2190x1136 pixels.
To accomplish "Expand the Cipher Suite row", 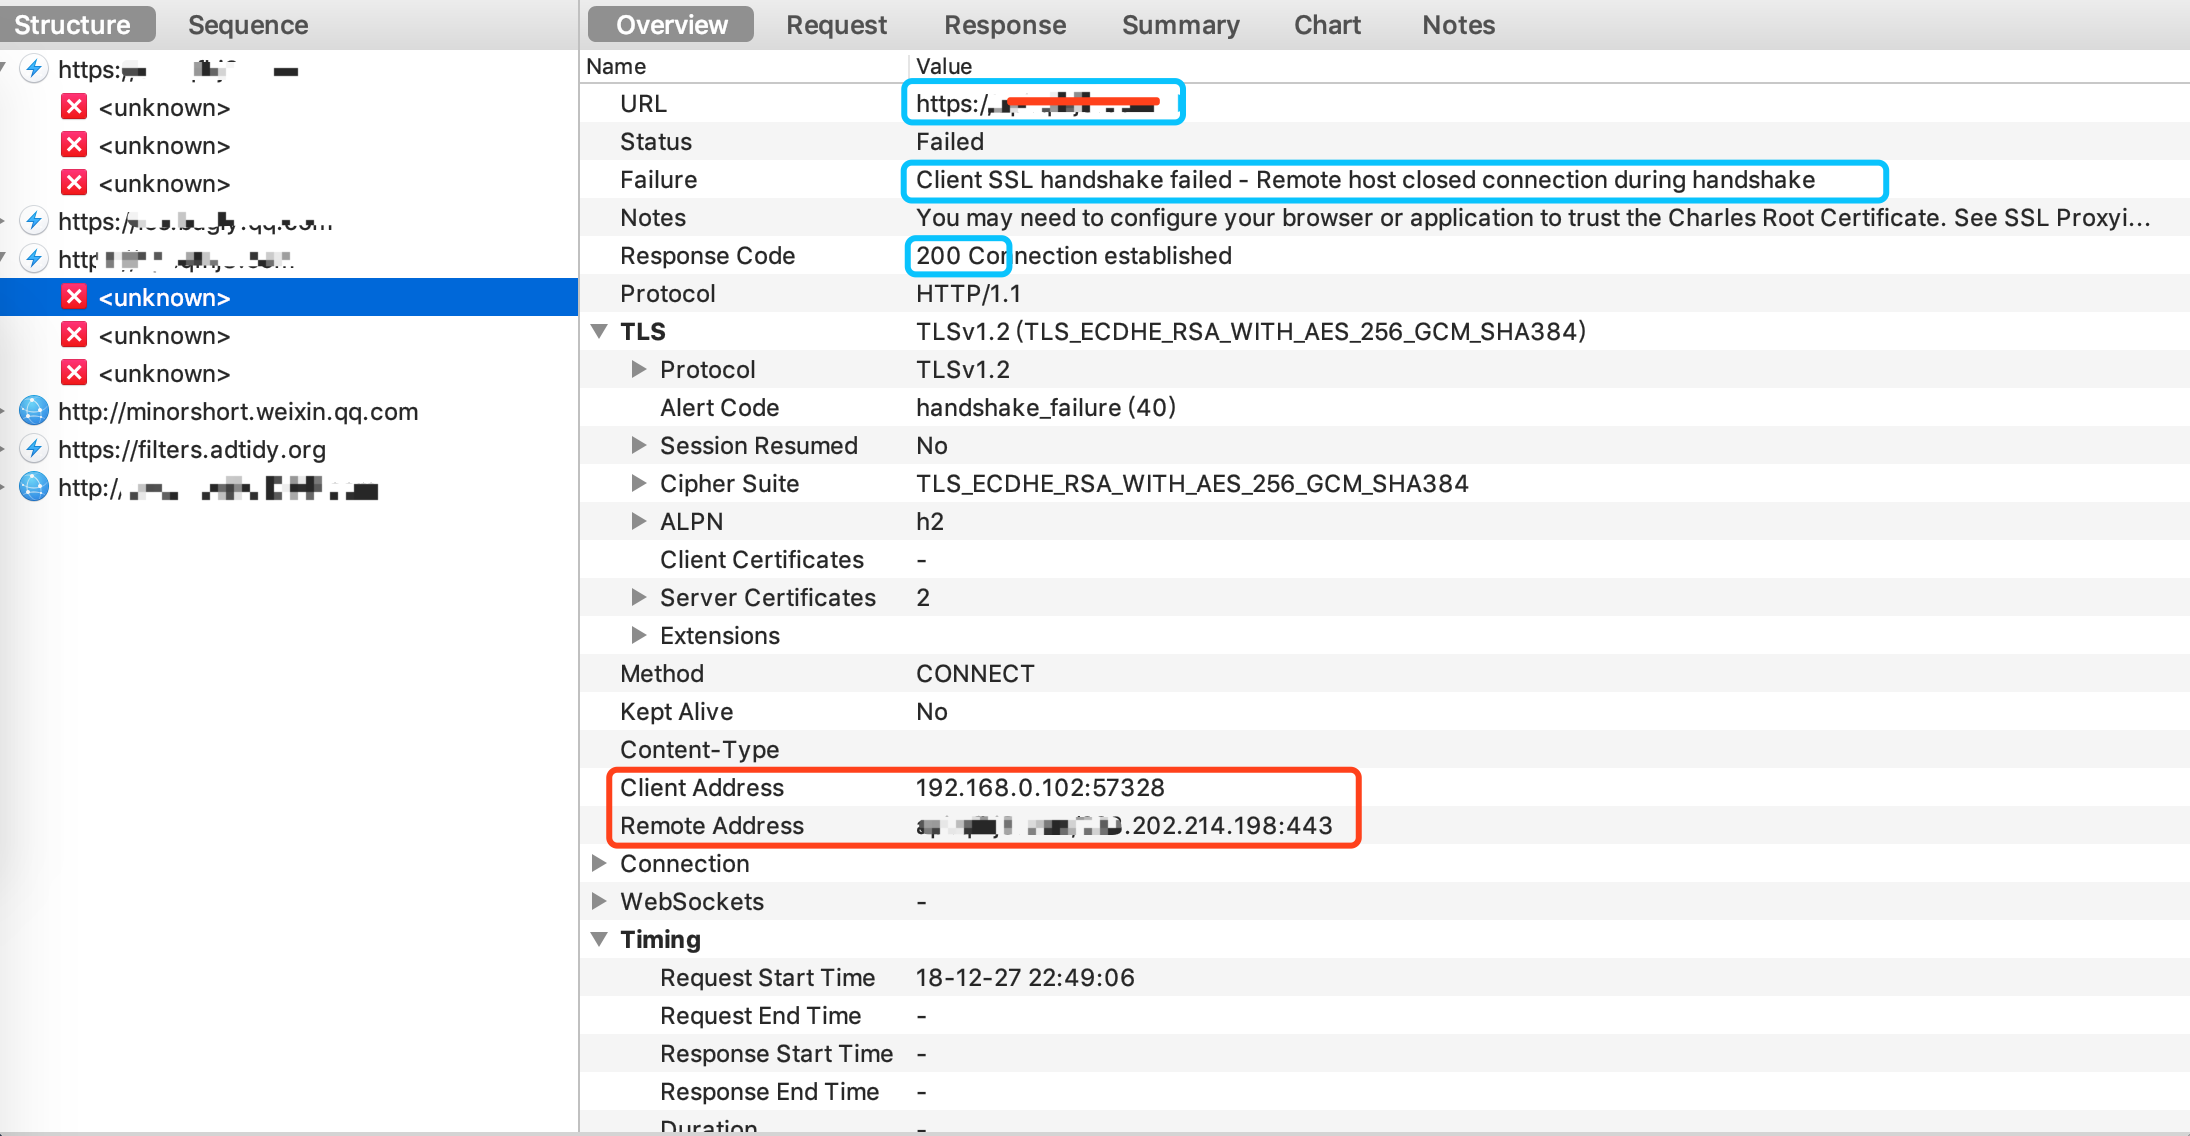I will pos(638,483).
